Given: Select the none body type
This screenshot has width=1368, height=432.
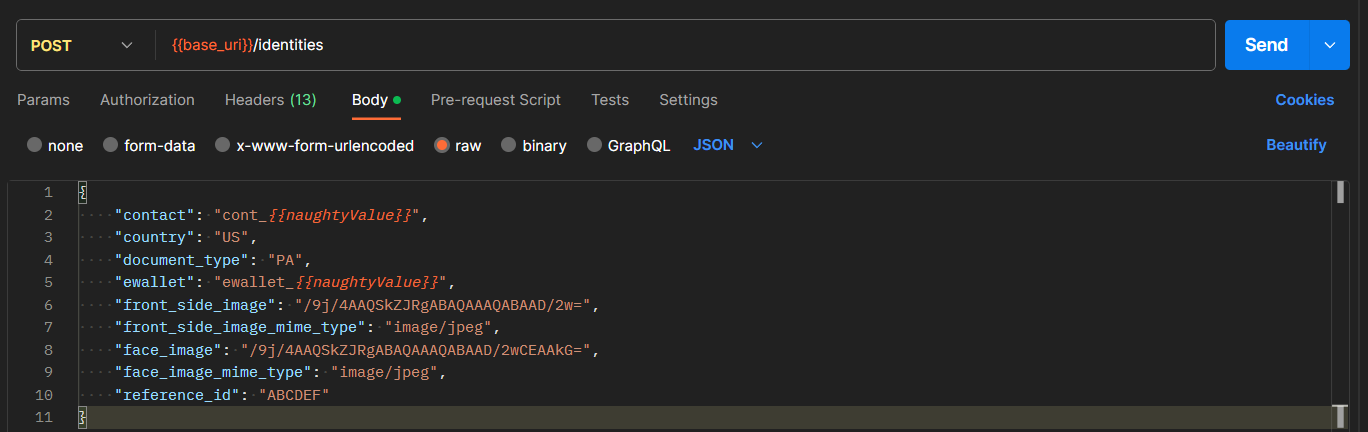Looking at the screenshot, I should 55,145.
